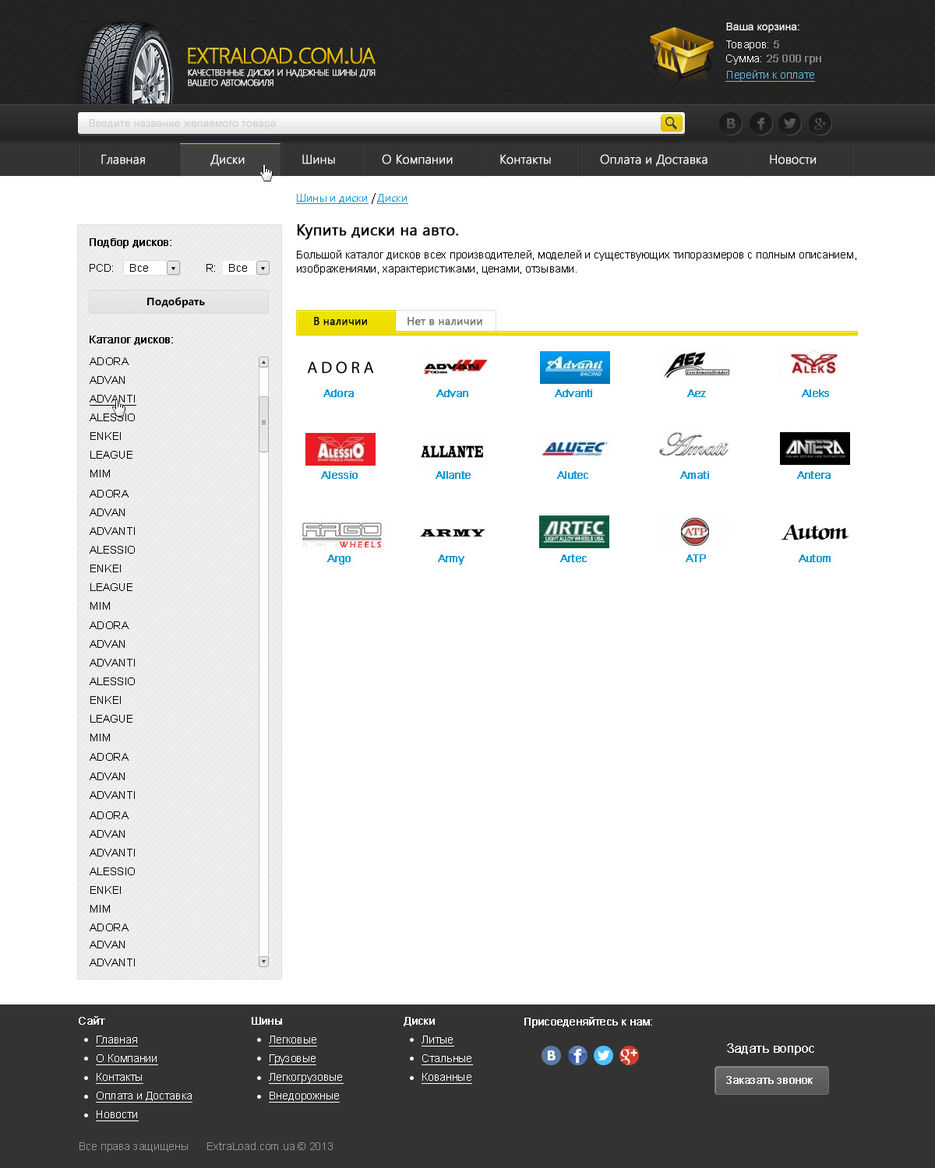This screenshot has height=1168, width=935.
Task: Switch to the 'Нет в наличии' tab
Action: pos(445,321)
